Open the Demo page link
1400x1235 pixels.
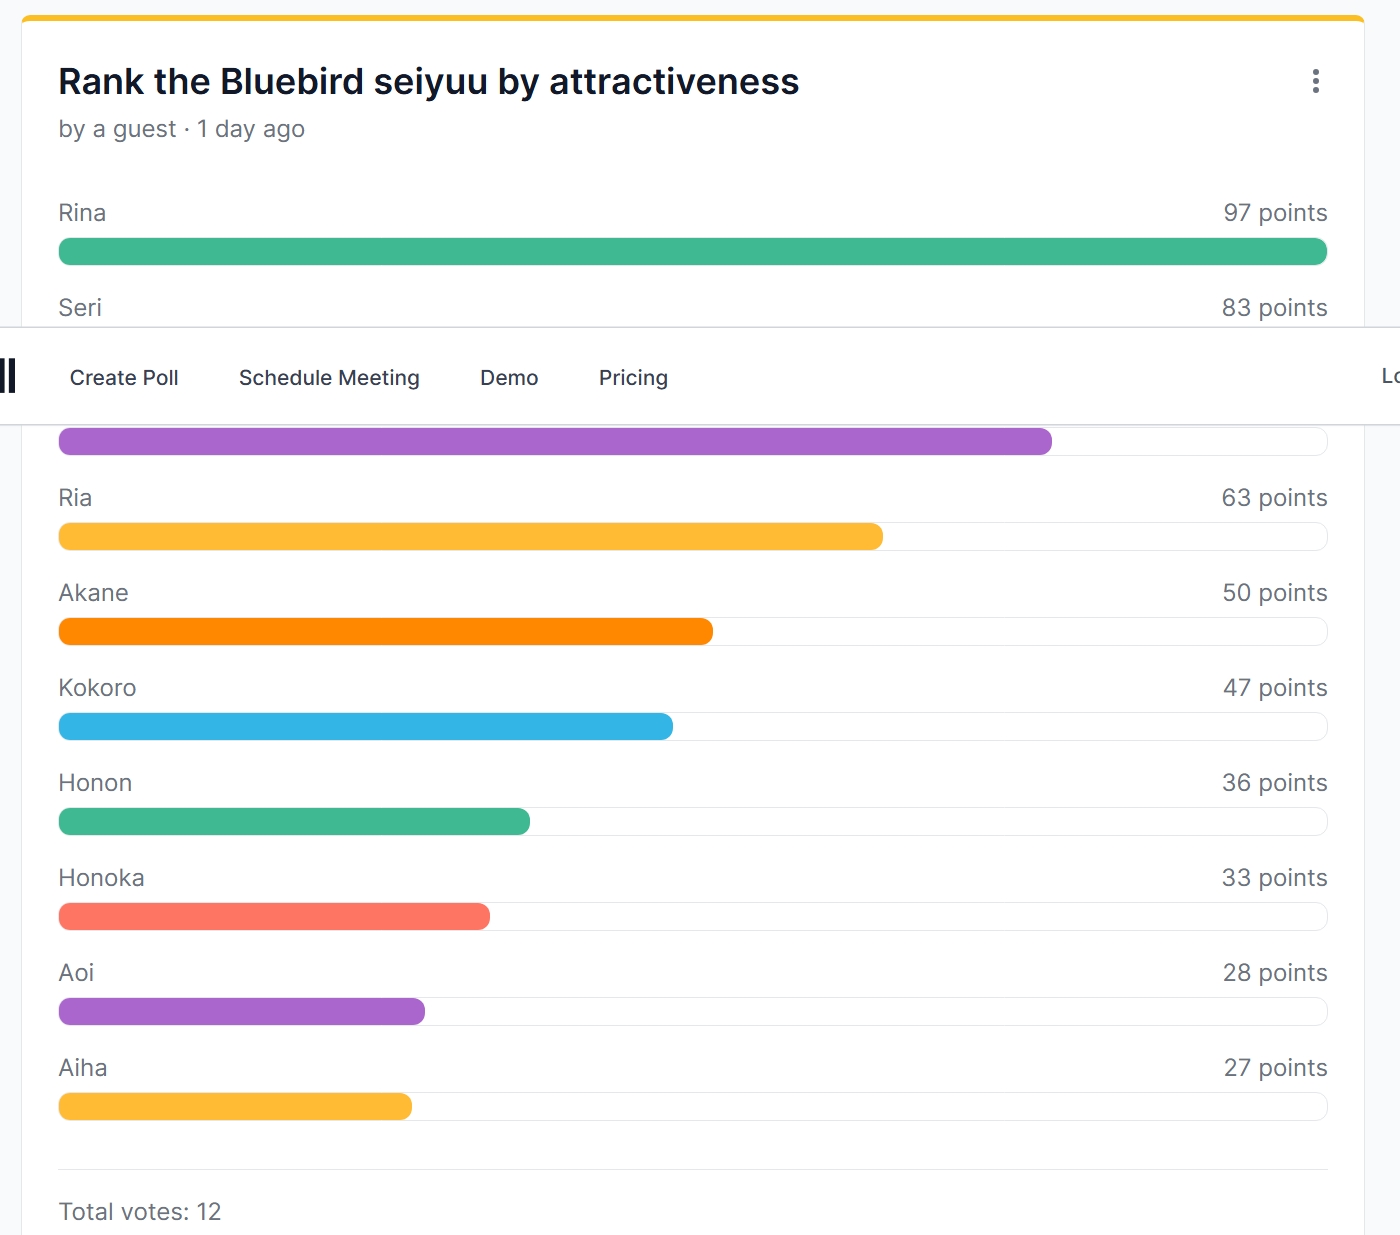click(x=509, y=378)
